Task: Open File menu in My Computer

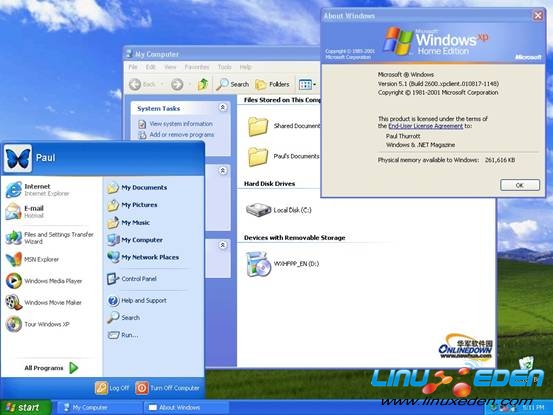Action: [x=133, y=67]
